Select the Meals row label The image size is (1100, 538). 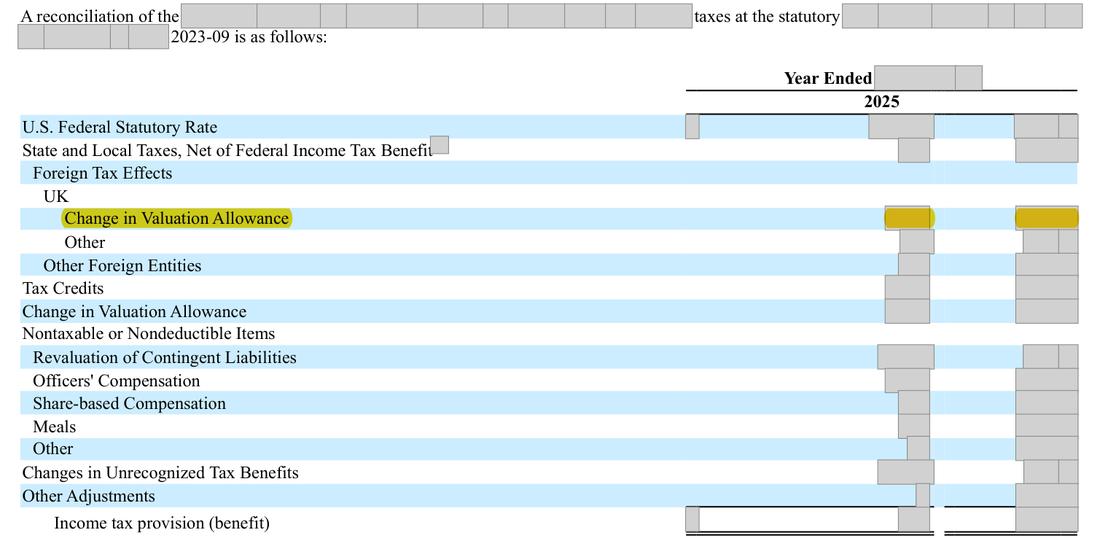(54, 426)
